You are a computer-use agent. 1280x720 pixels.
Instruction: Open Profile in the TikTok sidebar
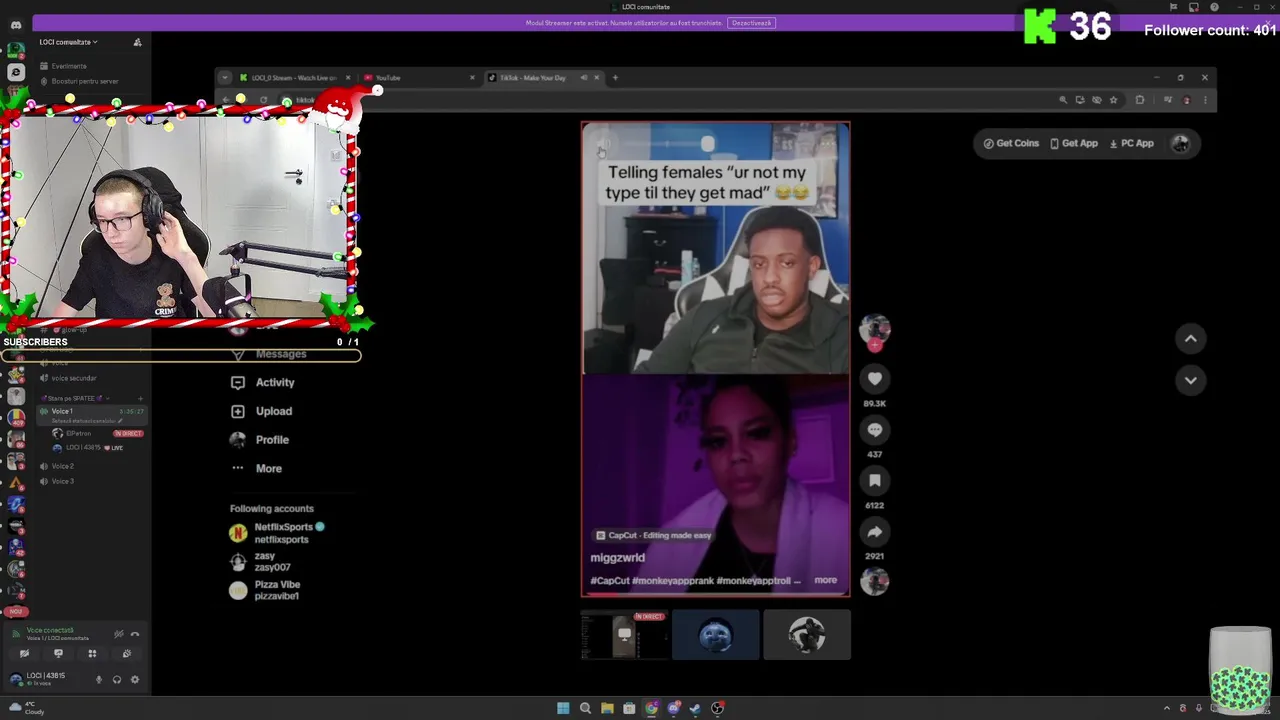(x=260, y=440)
